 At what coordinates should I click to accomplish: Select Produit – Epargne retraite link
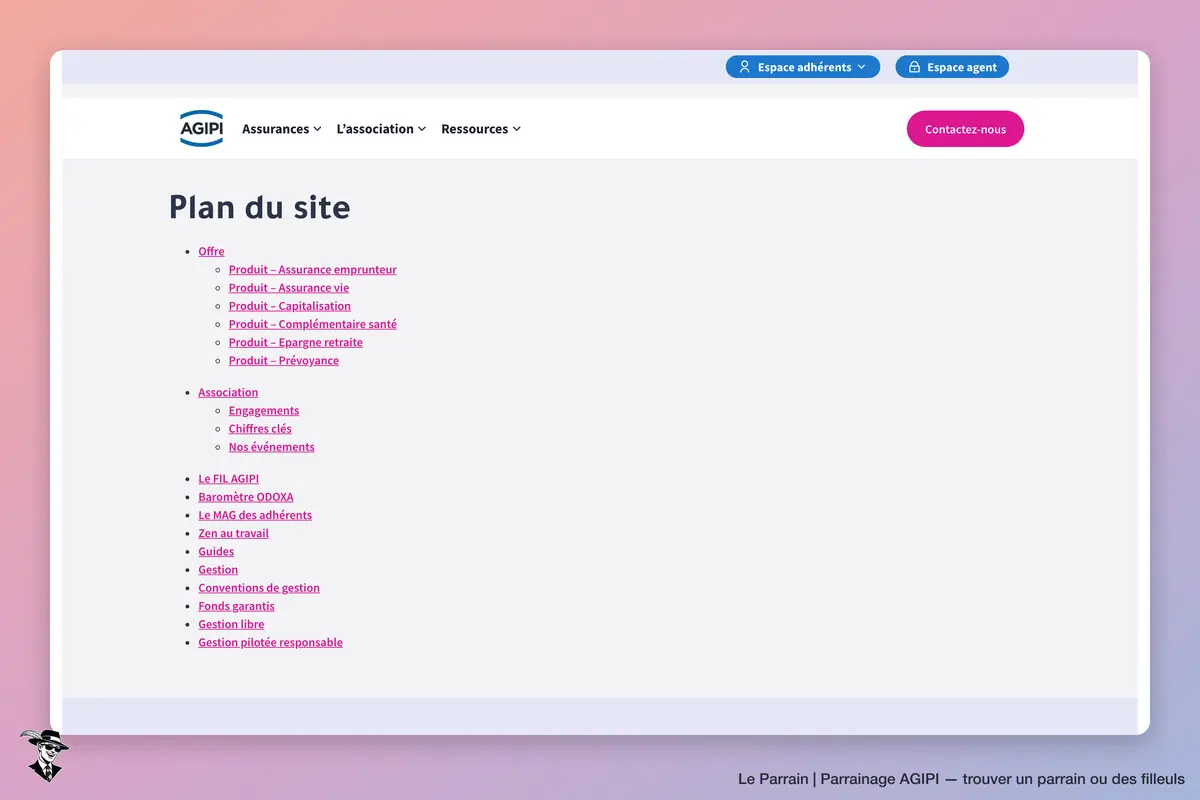click(295, 342)
